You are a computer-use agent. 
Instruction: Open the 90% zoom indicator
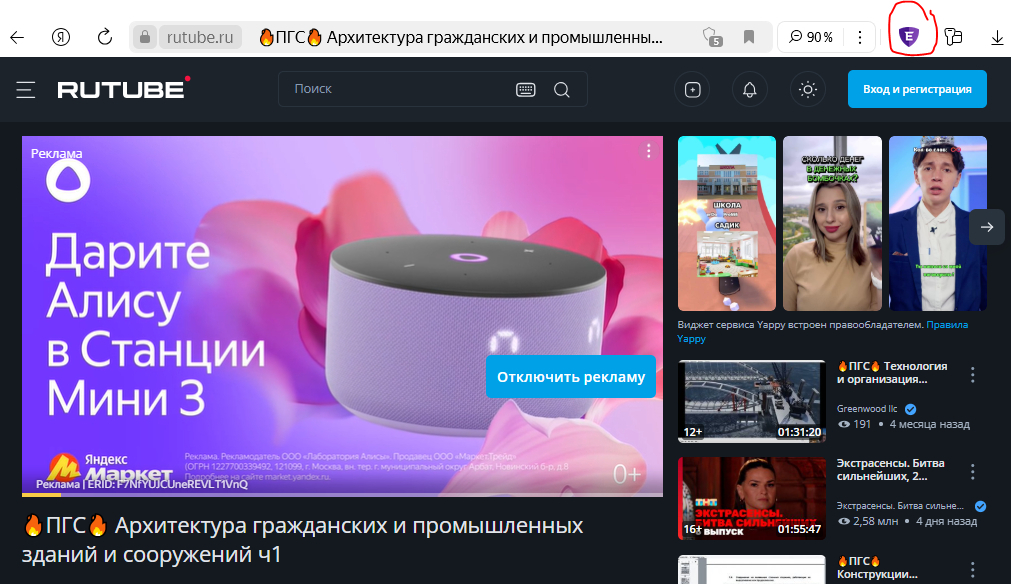coord(811,37)
